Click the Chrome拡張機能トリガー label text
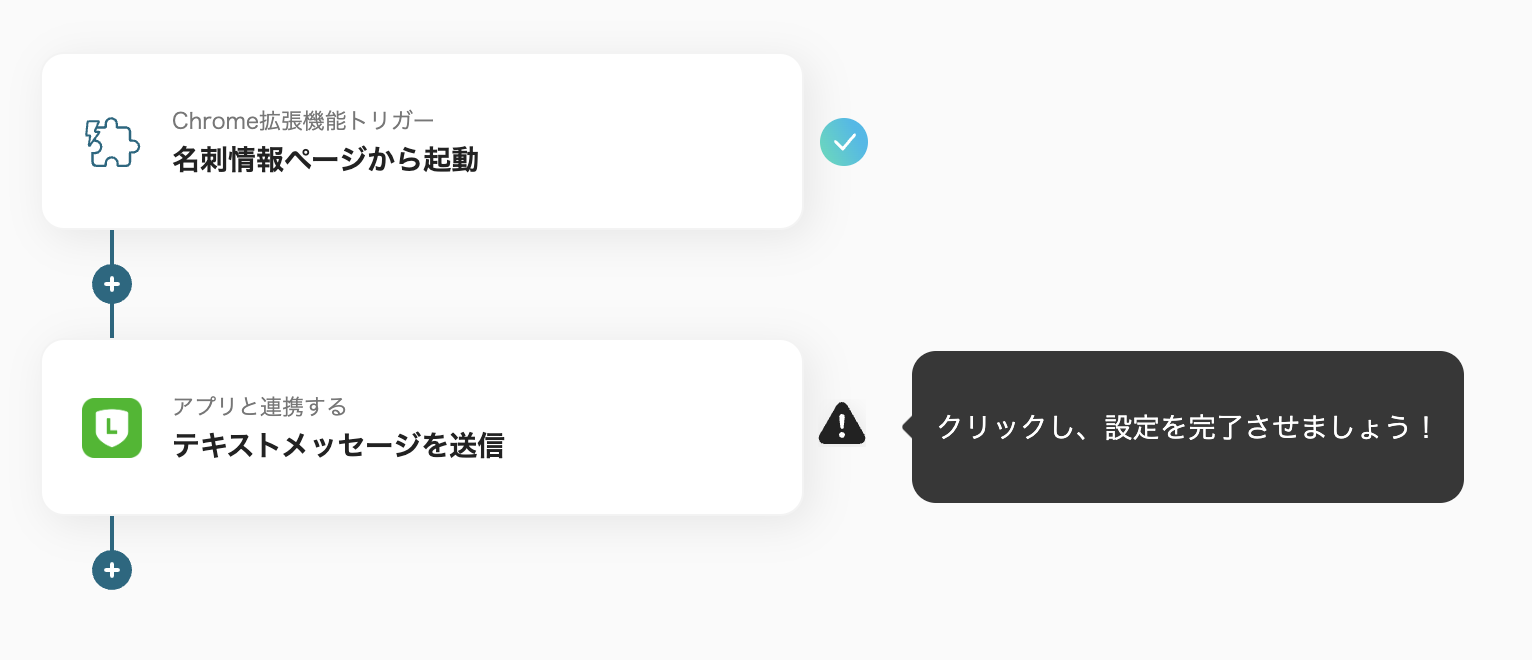Image resolution: width=1532 pixels, height=660 pixels. click(303, 121)
